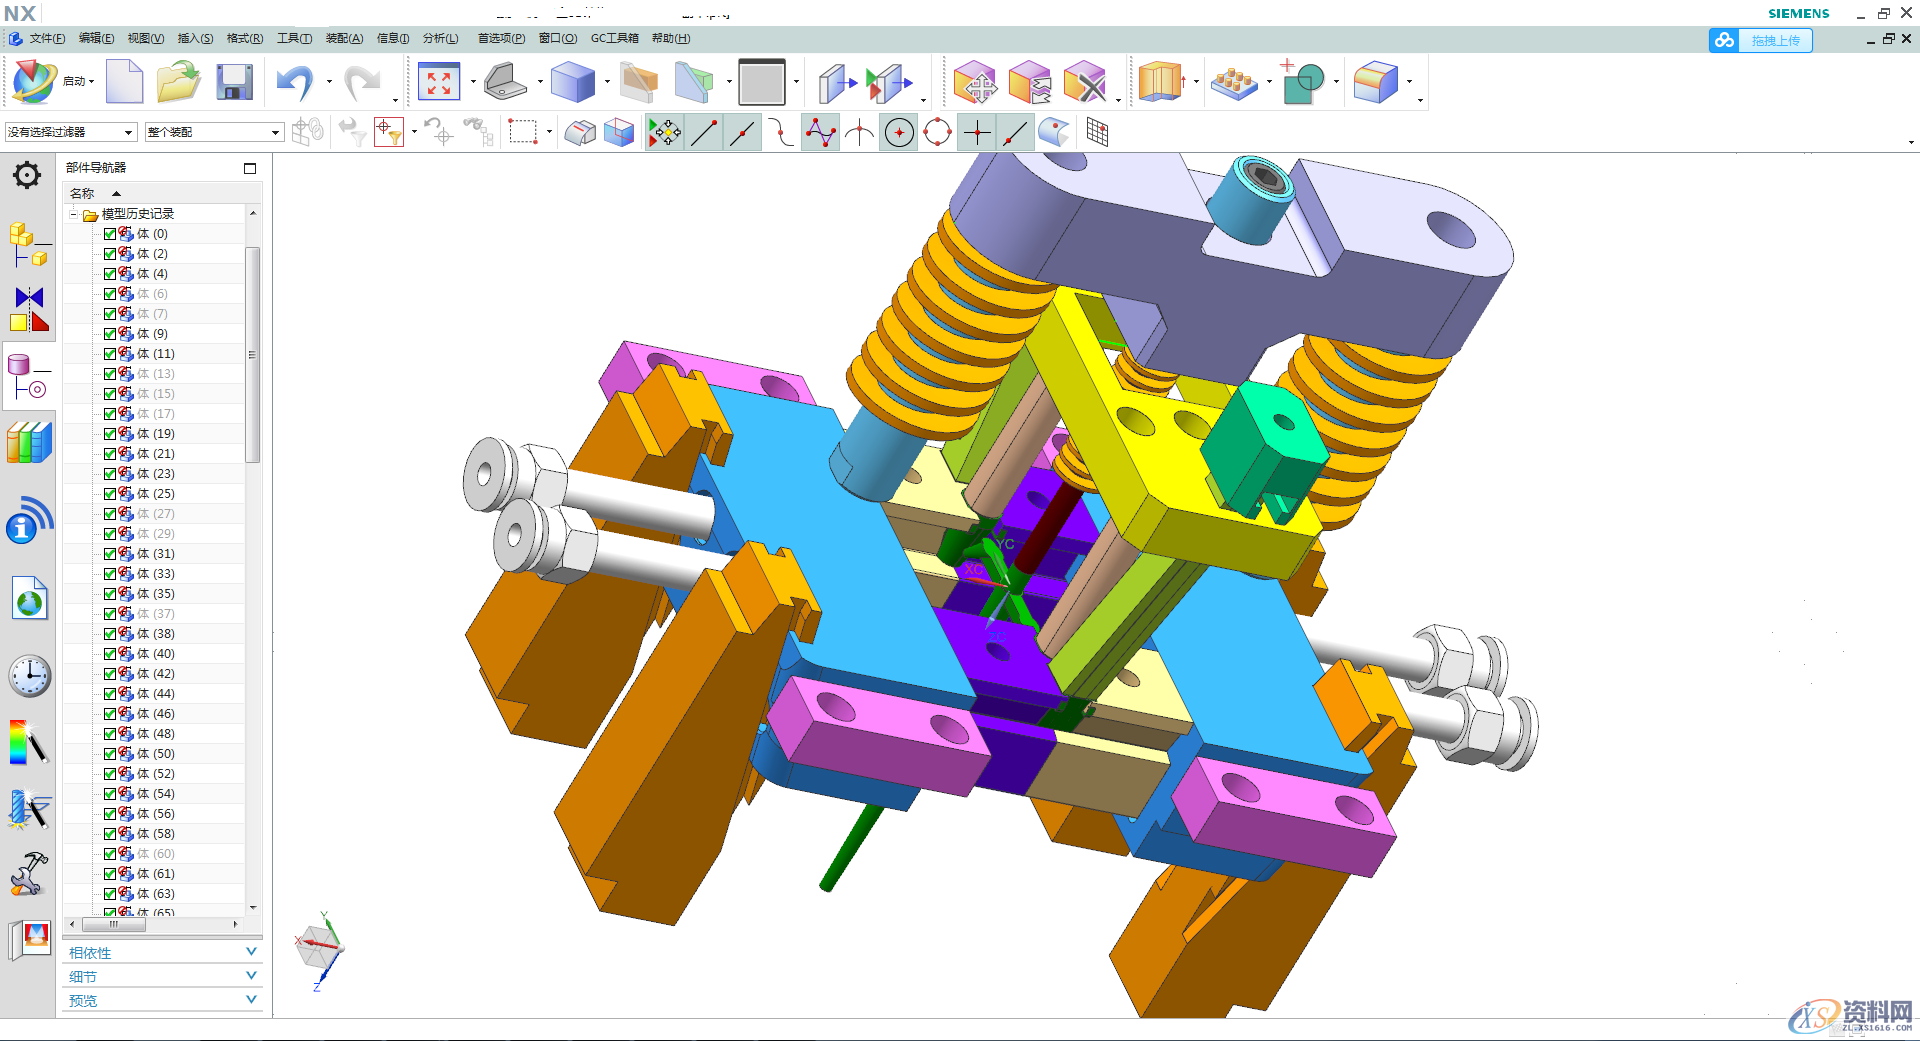Screen dimensions: 1920x1041
Task: Click the 拖拽上传 upload button
Action: click(x=1761, y=40)
